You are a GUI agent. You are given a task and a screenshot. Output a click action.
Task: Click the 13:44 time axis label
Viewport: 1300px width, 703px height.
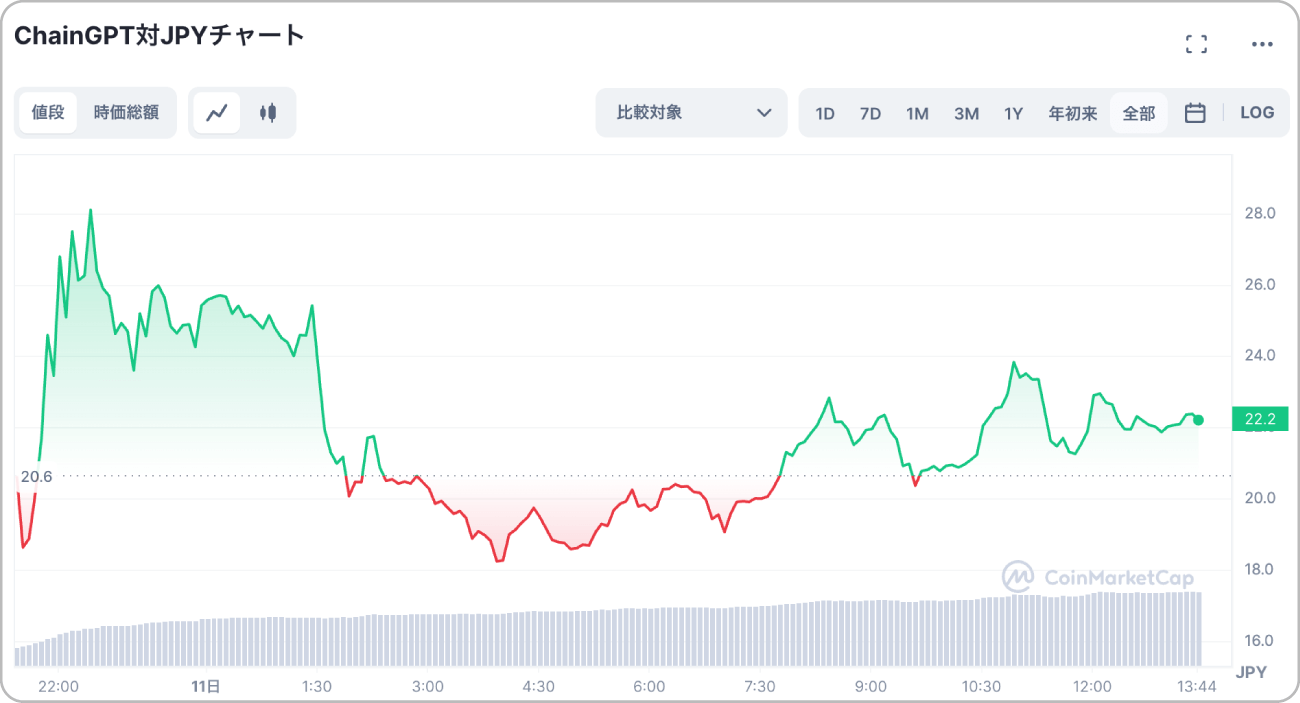click(x=1195, y=687)
